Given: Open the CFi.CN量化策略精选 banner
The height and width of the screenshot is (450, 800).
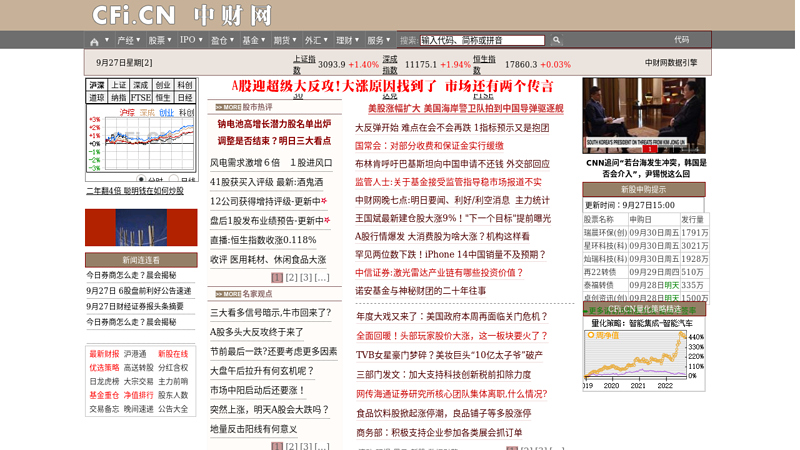Looking at the screenshot, I should (x=644, y=309).
